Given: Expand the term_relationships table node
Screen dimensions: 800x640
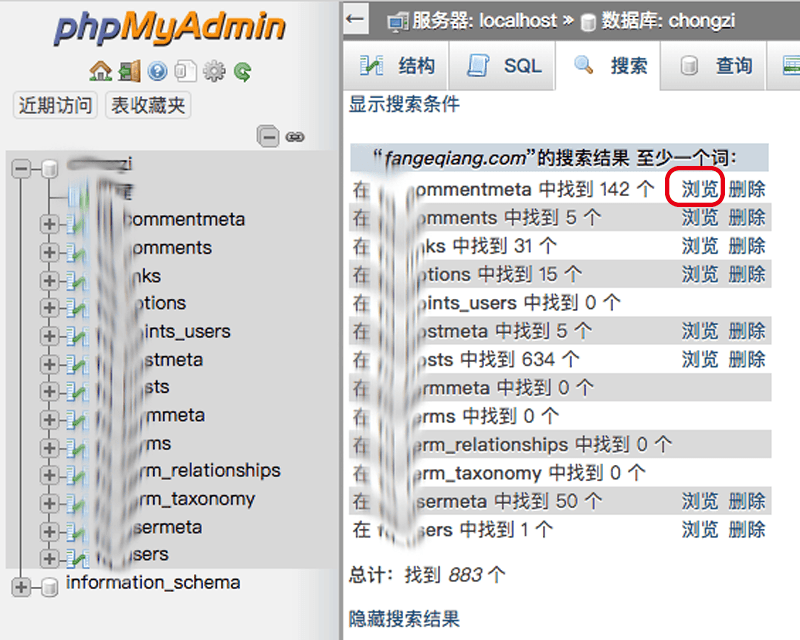Looking at the screenshot, I should (x=49, y=475).
